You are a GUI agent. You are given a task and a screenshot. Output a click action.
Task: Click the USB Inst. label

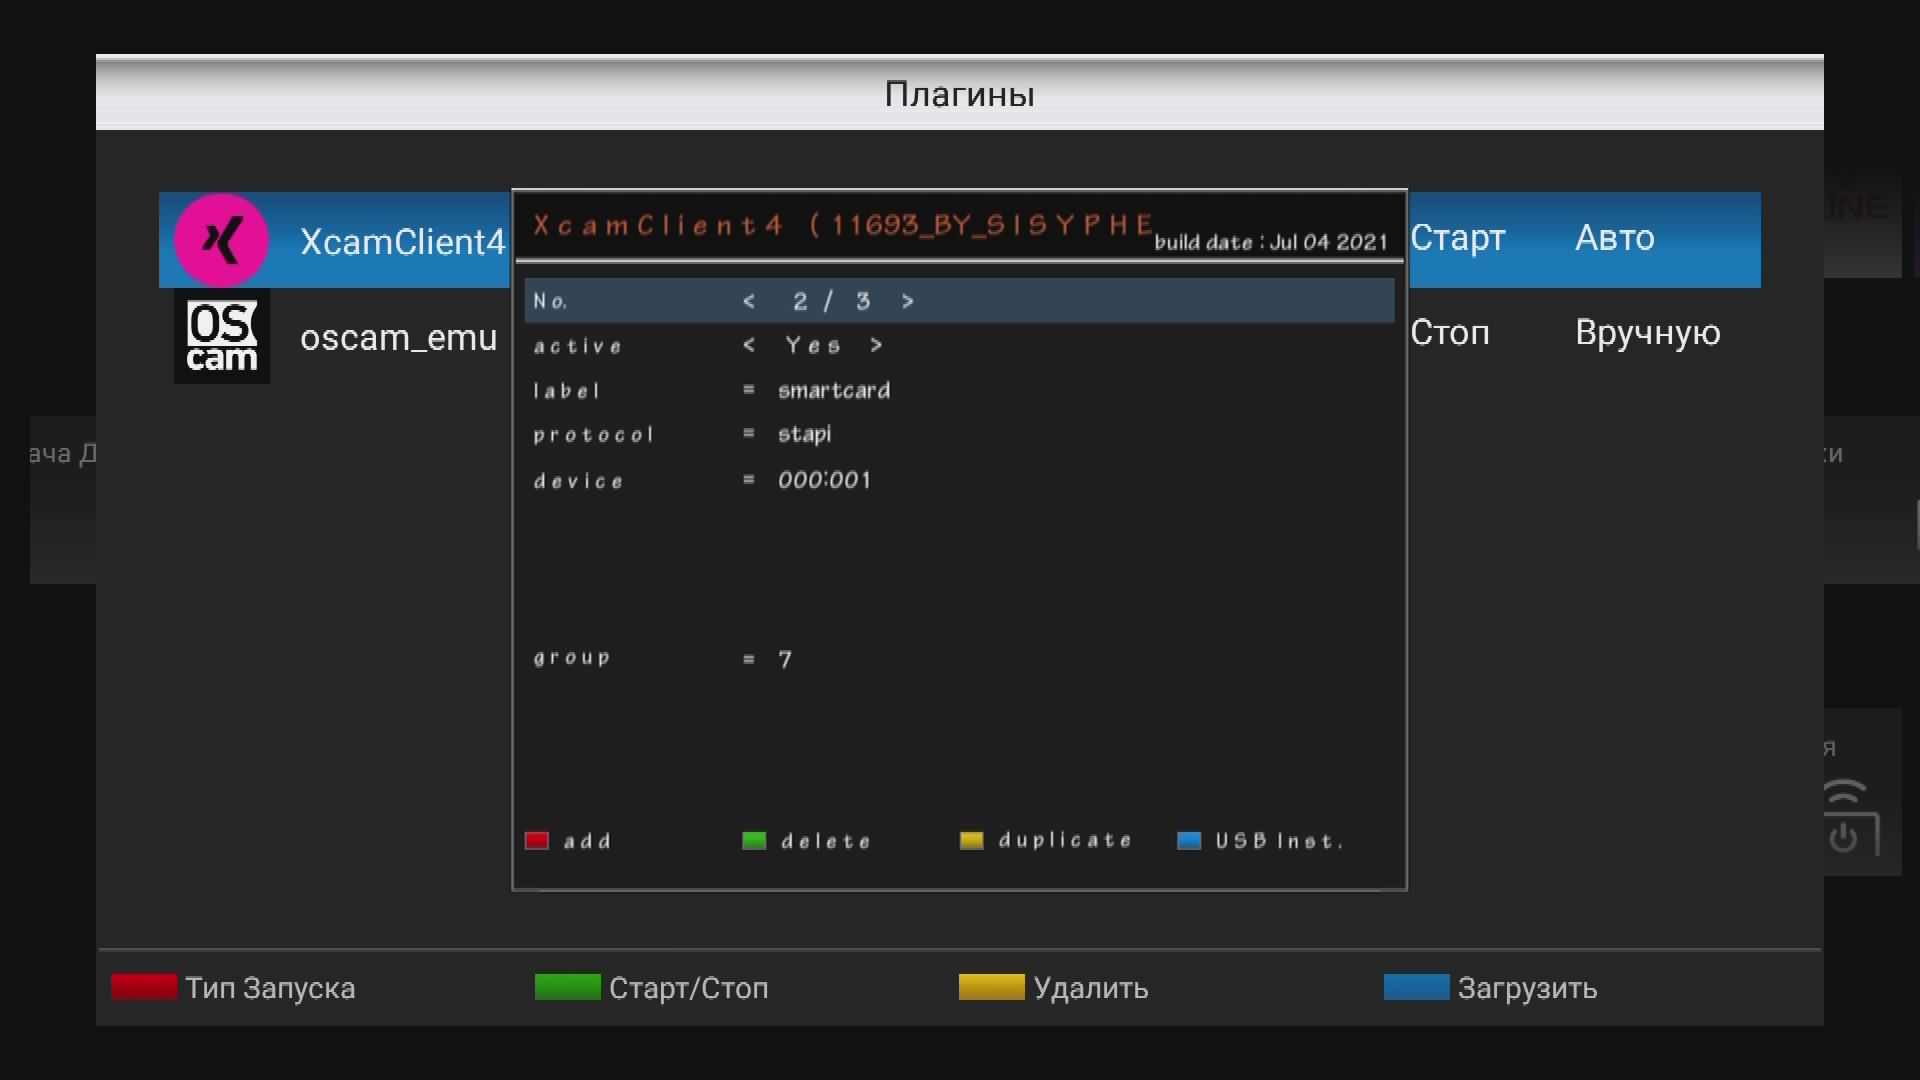coord(1279,841)
